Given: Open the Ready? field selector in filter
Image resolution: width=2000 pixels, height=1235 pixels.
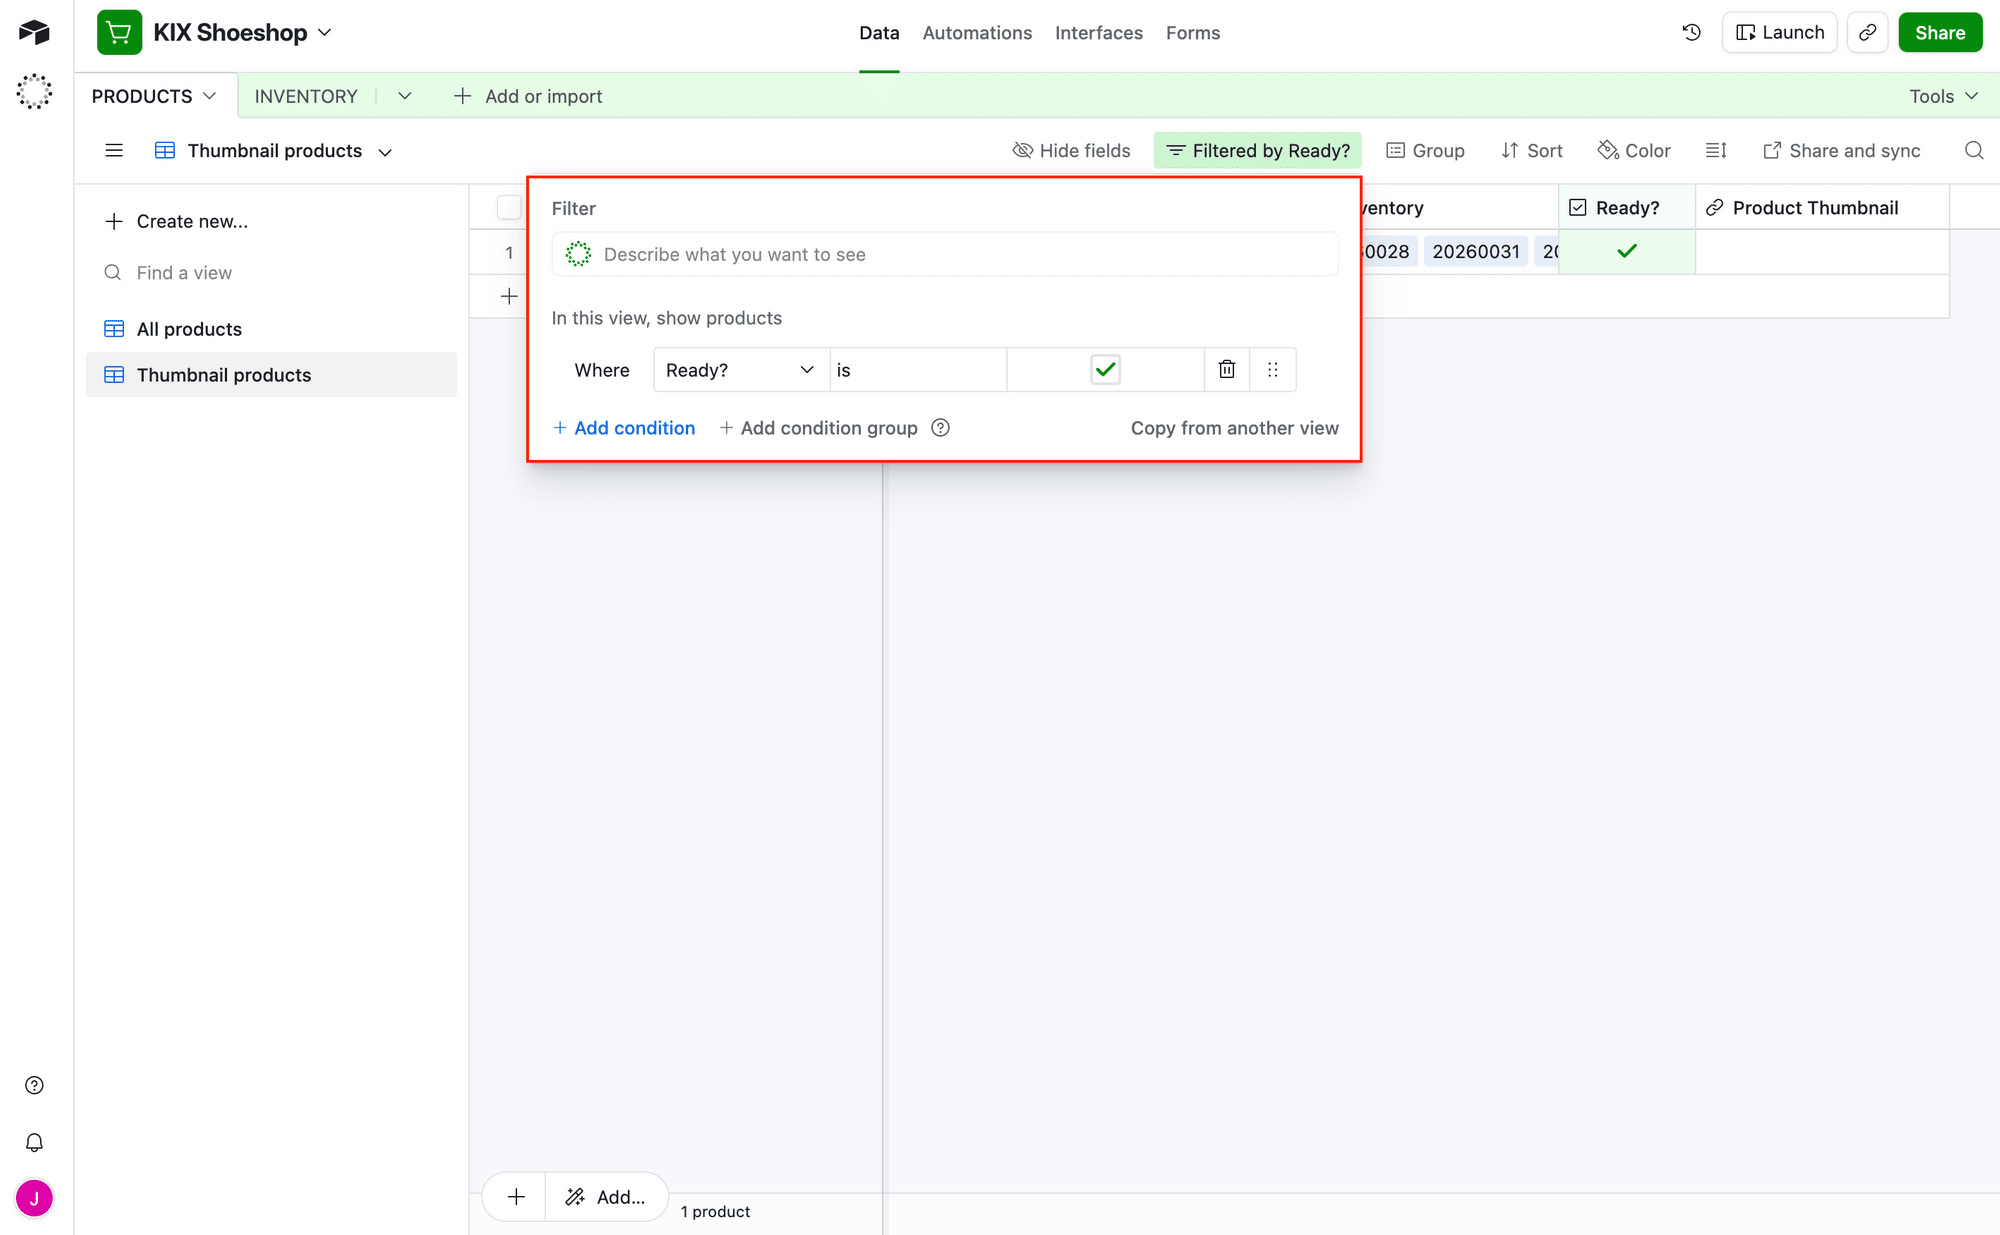Looking at the screenshot, I should click(x=740, y=369).
